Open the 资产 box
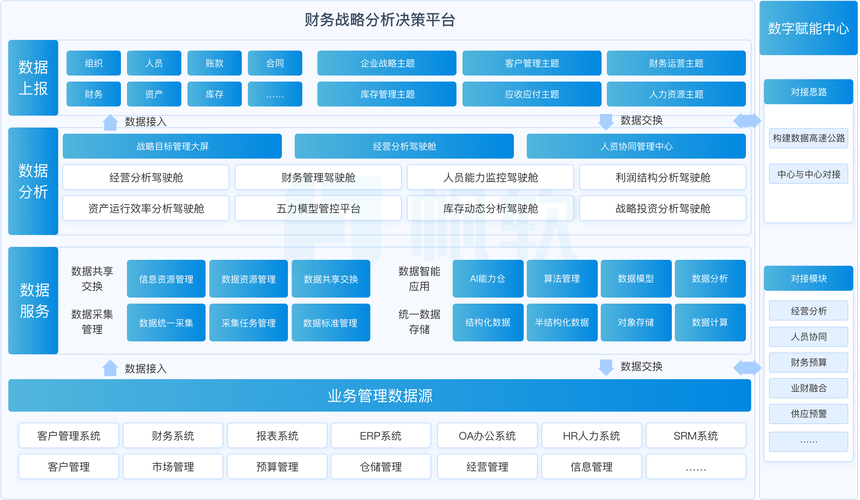Viewport: 860px width, 500px height. tap(154, 94)
